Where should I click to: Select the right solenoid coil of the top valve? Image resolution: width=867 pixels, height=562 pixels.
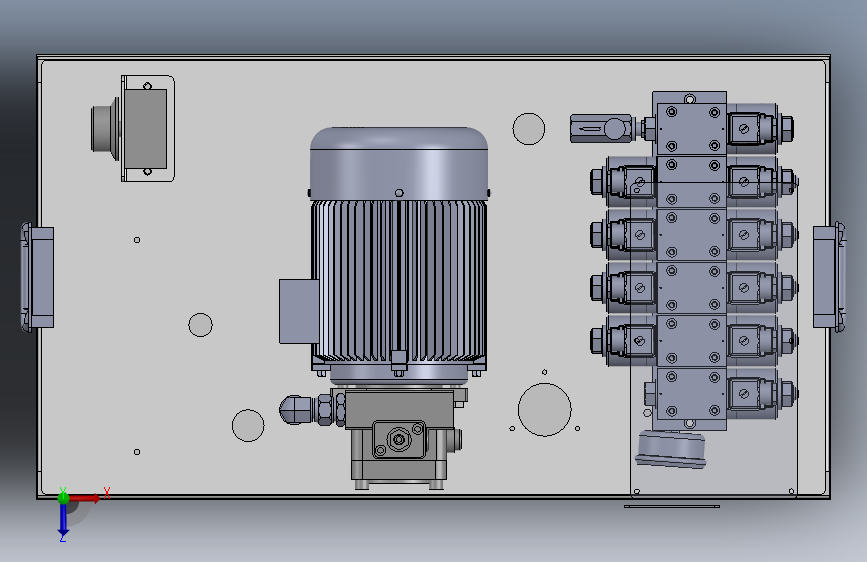tap(753, 128)
